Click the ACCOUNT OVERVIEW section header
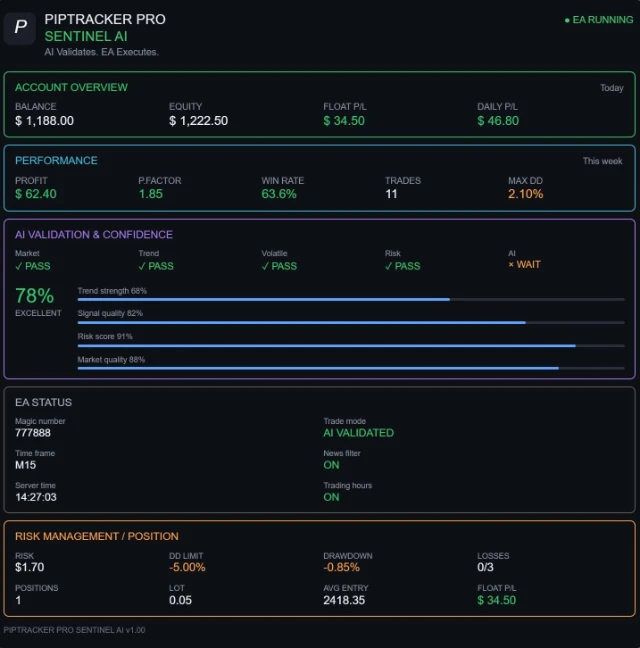The image size is (640, 648). click(x=71, y=87)
